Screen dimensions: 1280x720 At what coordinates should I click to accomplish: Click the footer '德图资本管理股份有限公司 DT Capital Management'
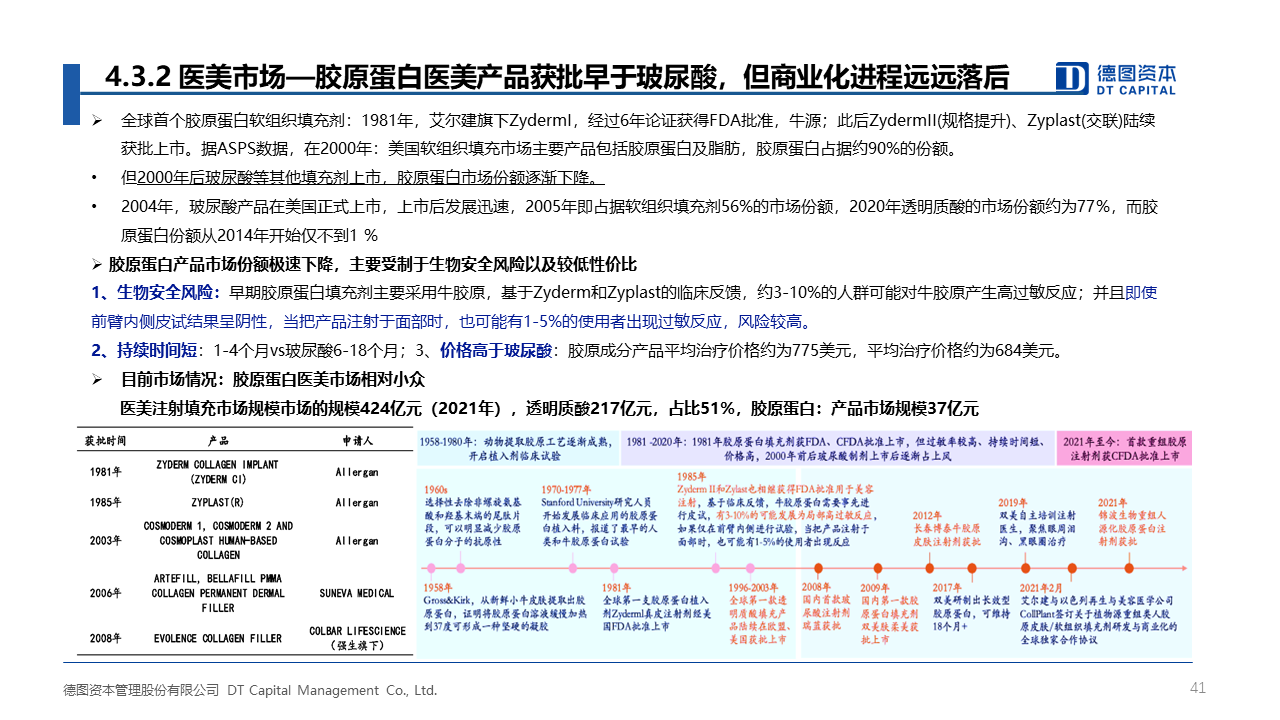[x=250, y=690]
